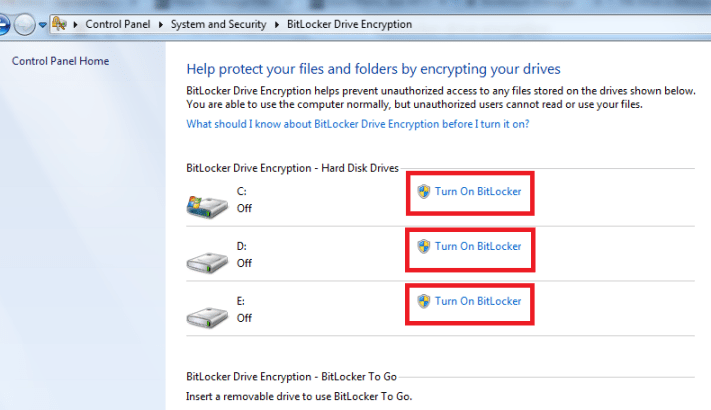
Task: Click the shield icon beside drive C's BitLocker link
Action: pos(423,190)
